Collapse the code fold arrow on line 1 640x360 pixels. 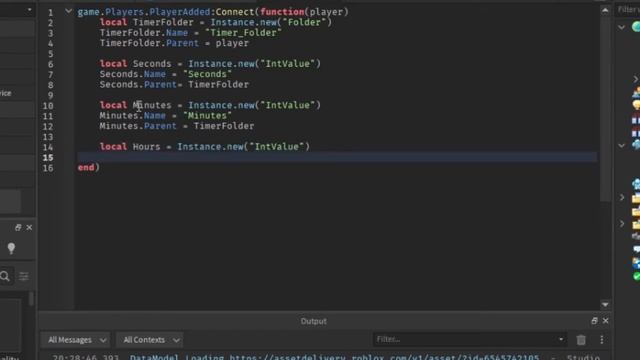tap(69, 11)
